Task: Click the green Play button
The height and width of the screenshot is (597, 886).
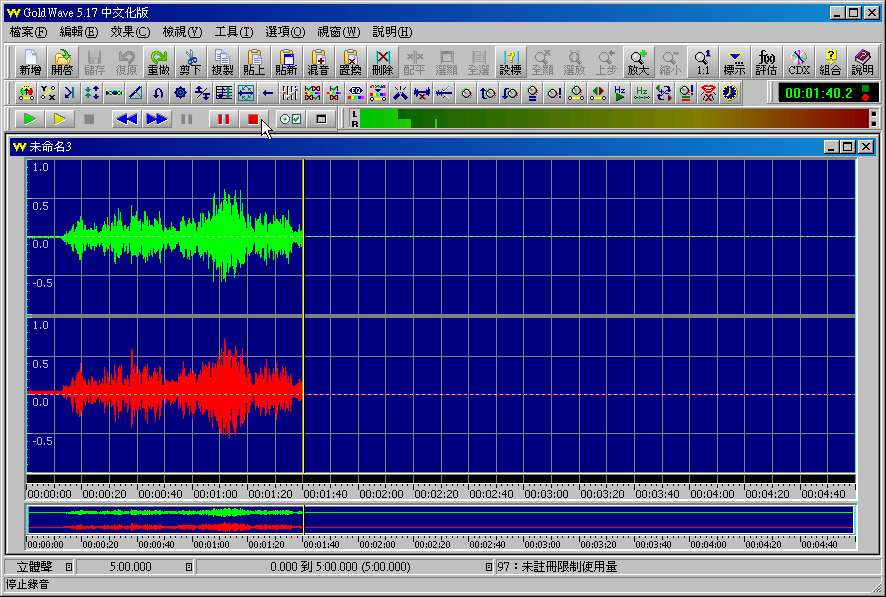Action: click(x=30, y=119)
